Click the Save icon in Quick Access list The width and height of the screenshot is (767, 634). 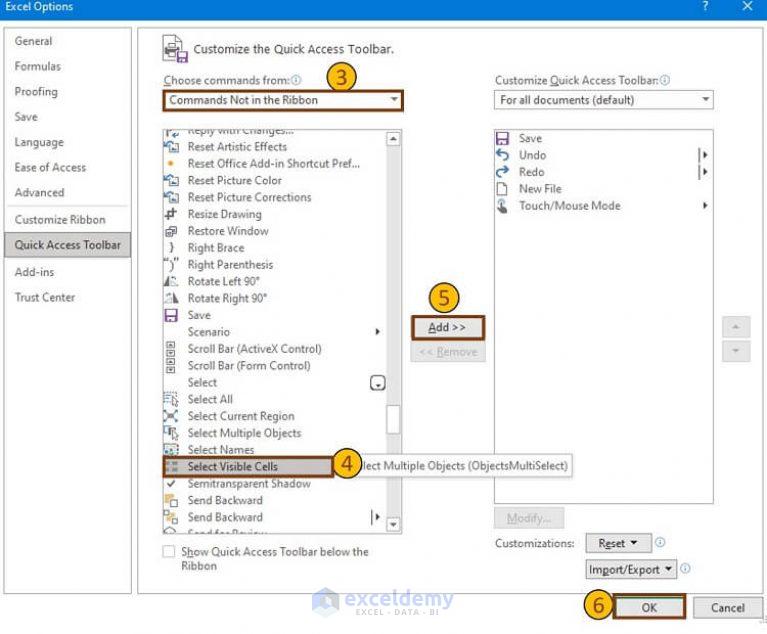[502, 138]
